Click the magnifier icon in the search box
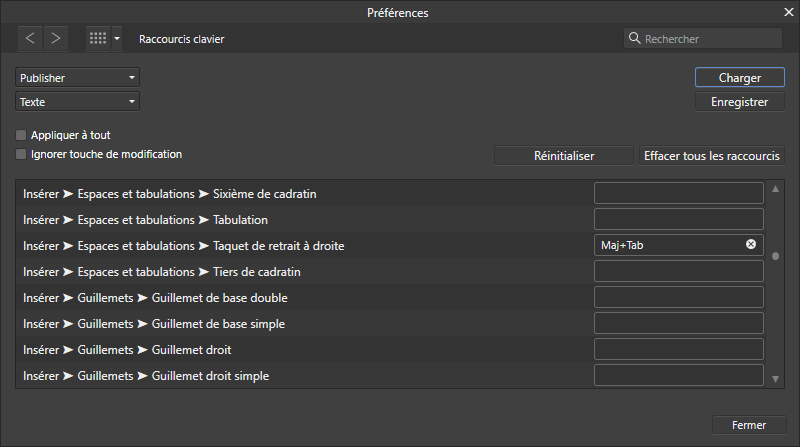800x447 pixels. 634,38
